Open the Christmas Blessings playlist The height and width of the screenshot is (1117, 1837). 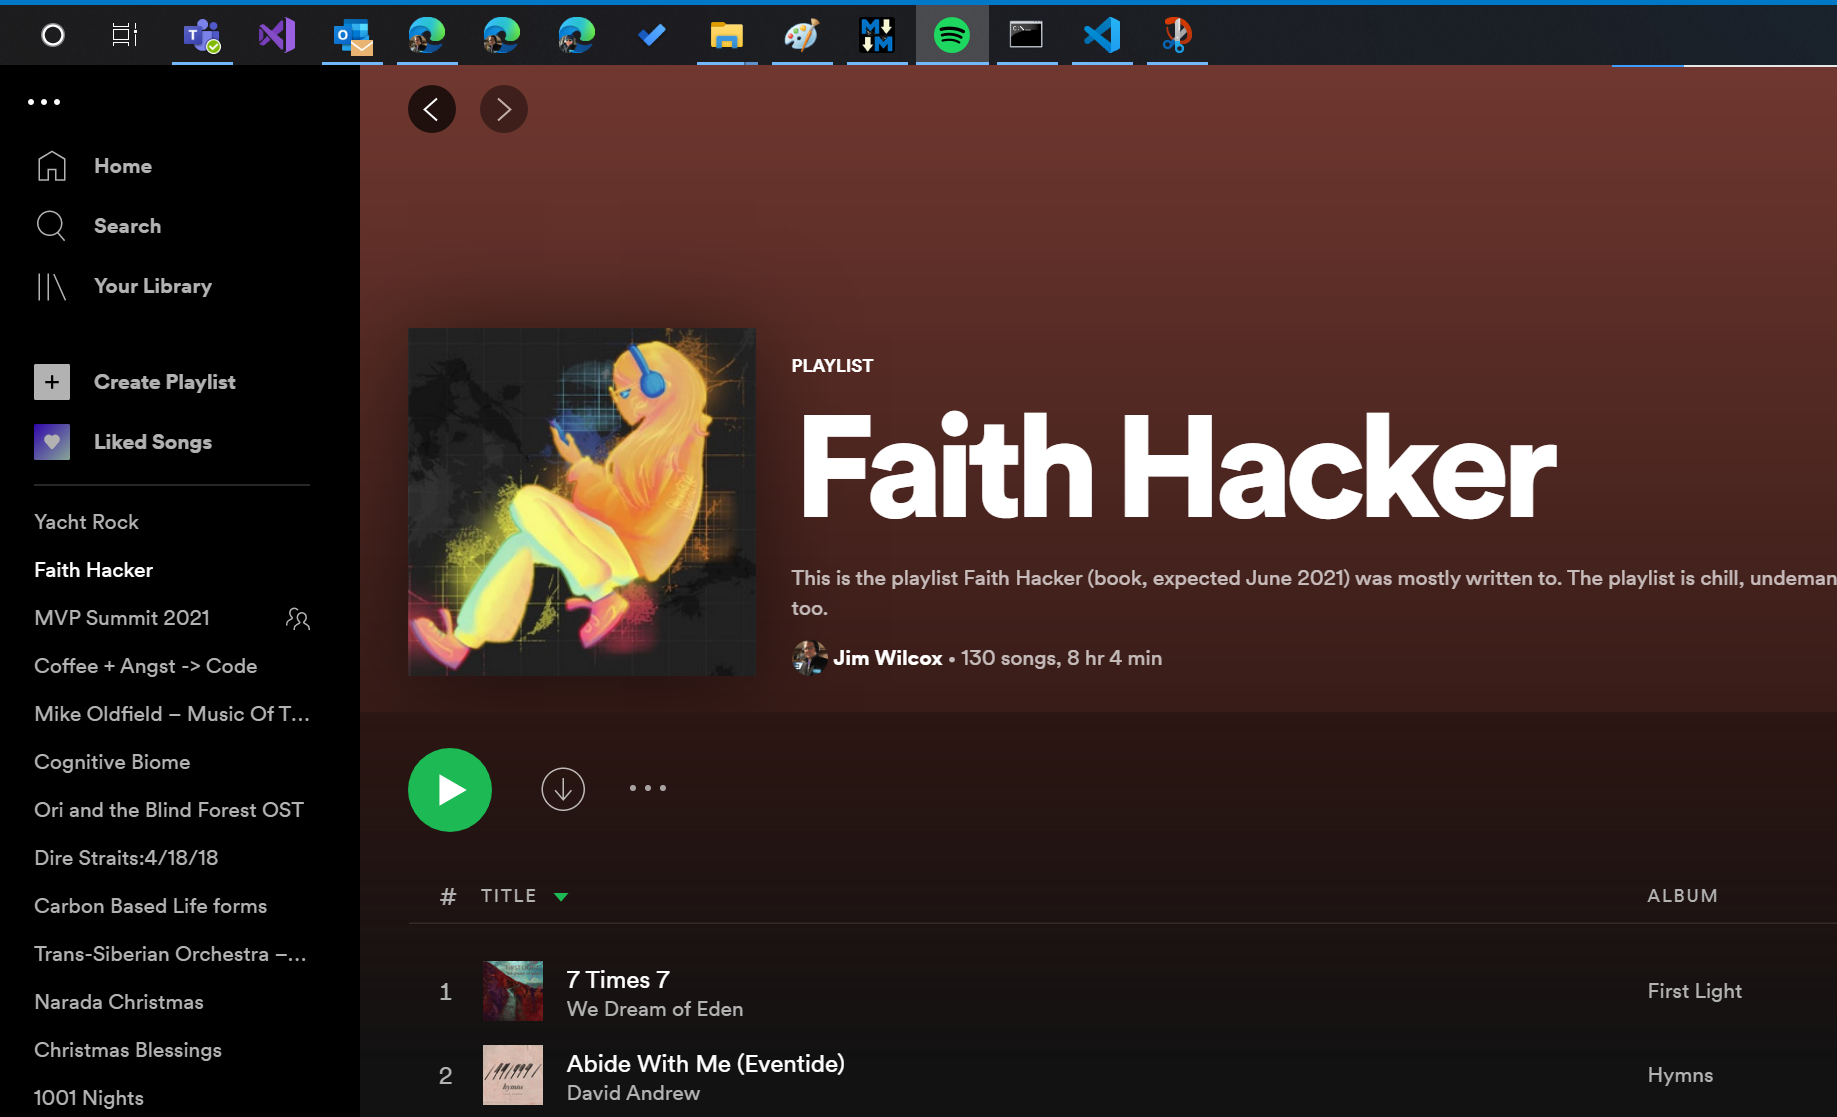(x=128, y=1050)
